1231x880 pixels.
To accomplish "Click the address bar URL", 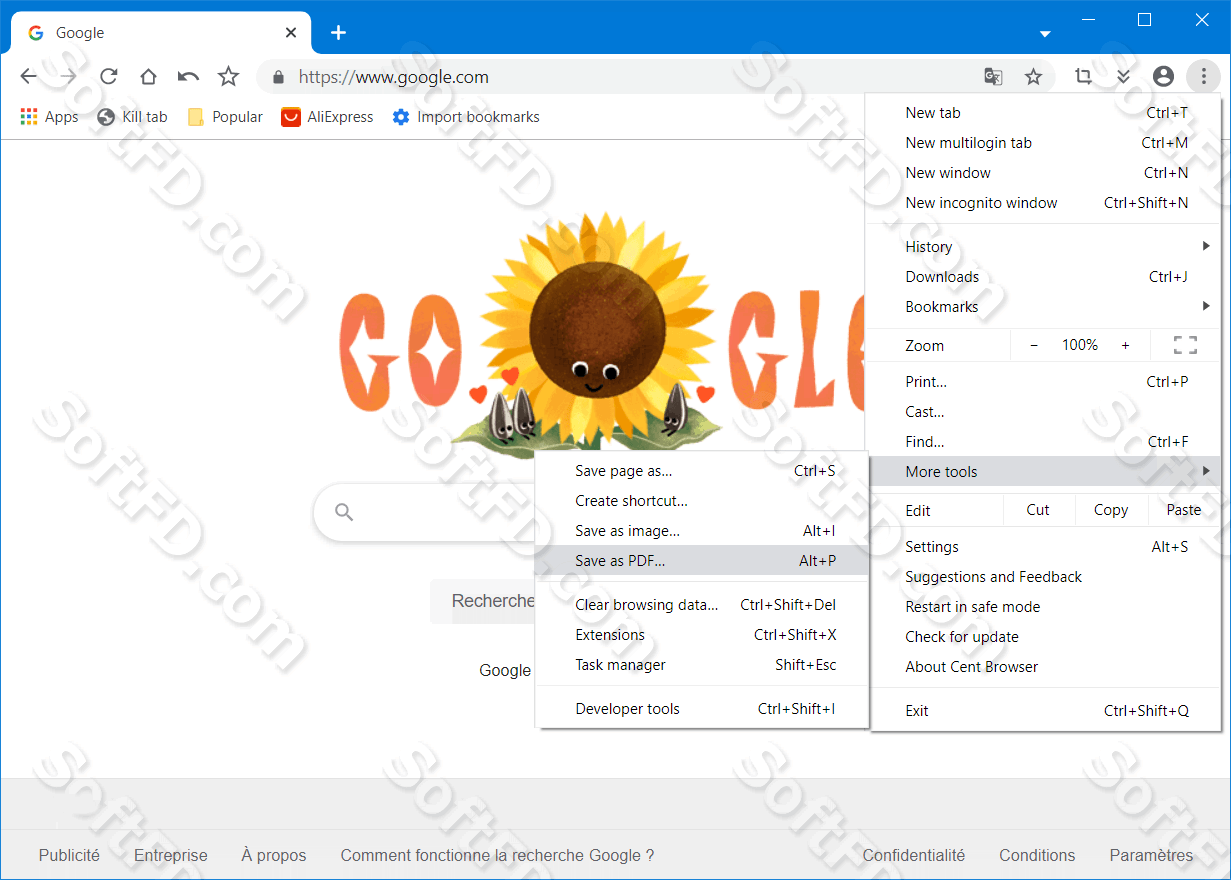I will (x=394, y=77).
